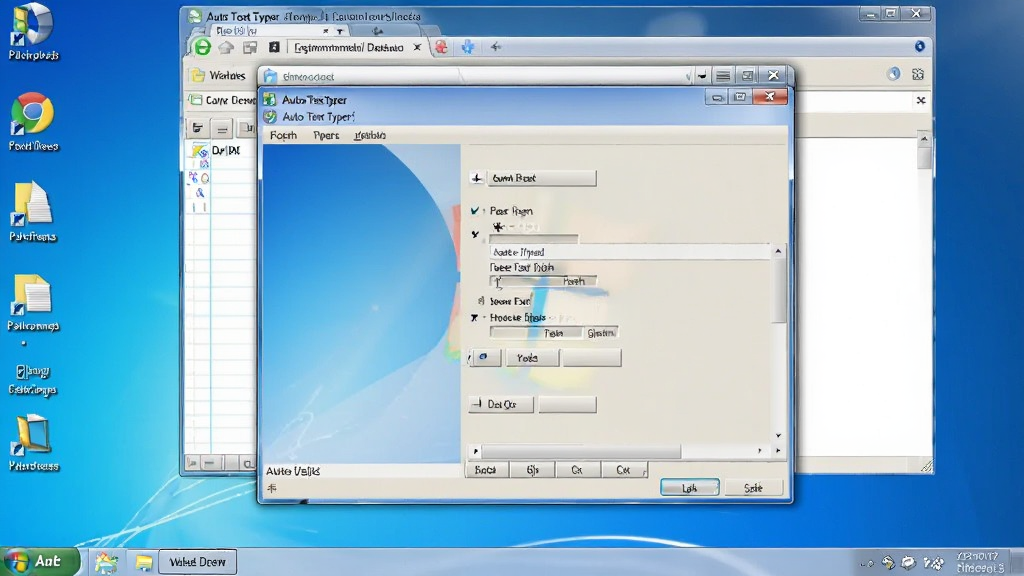This screenshot has width=1024, height=576.
Task: Click the colorful icon beside Dp|DI row
Action: [200, 151]
